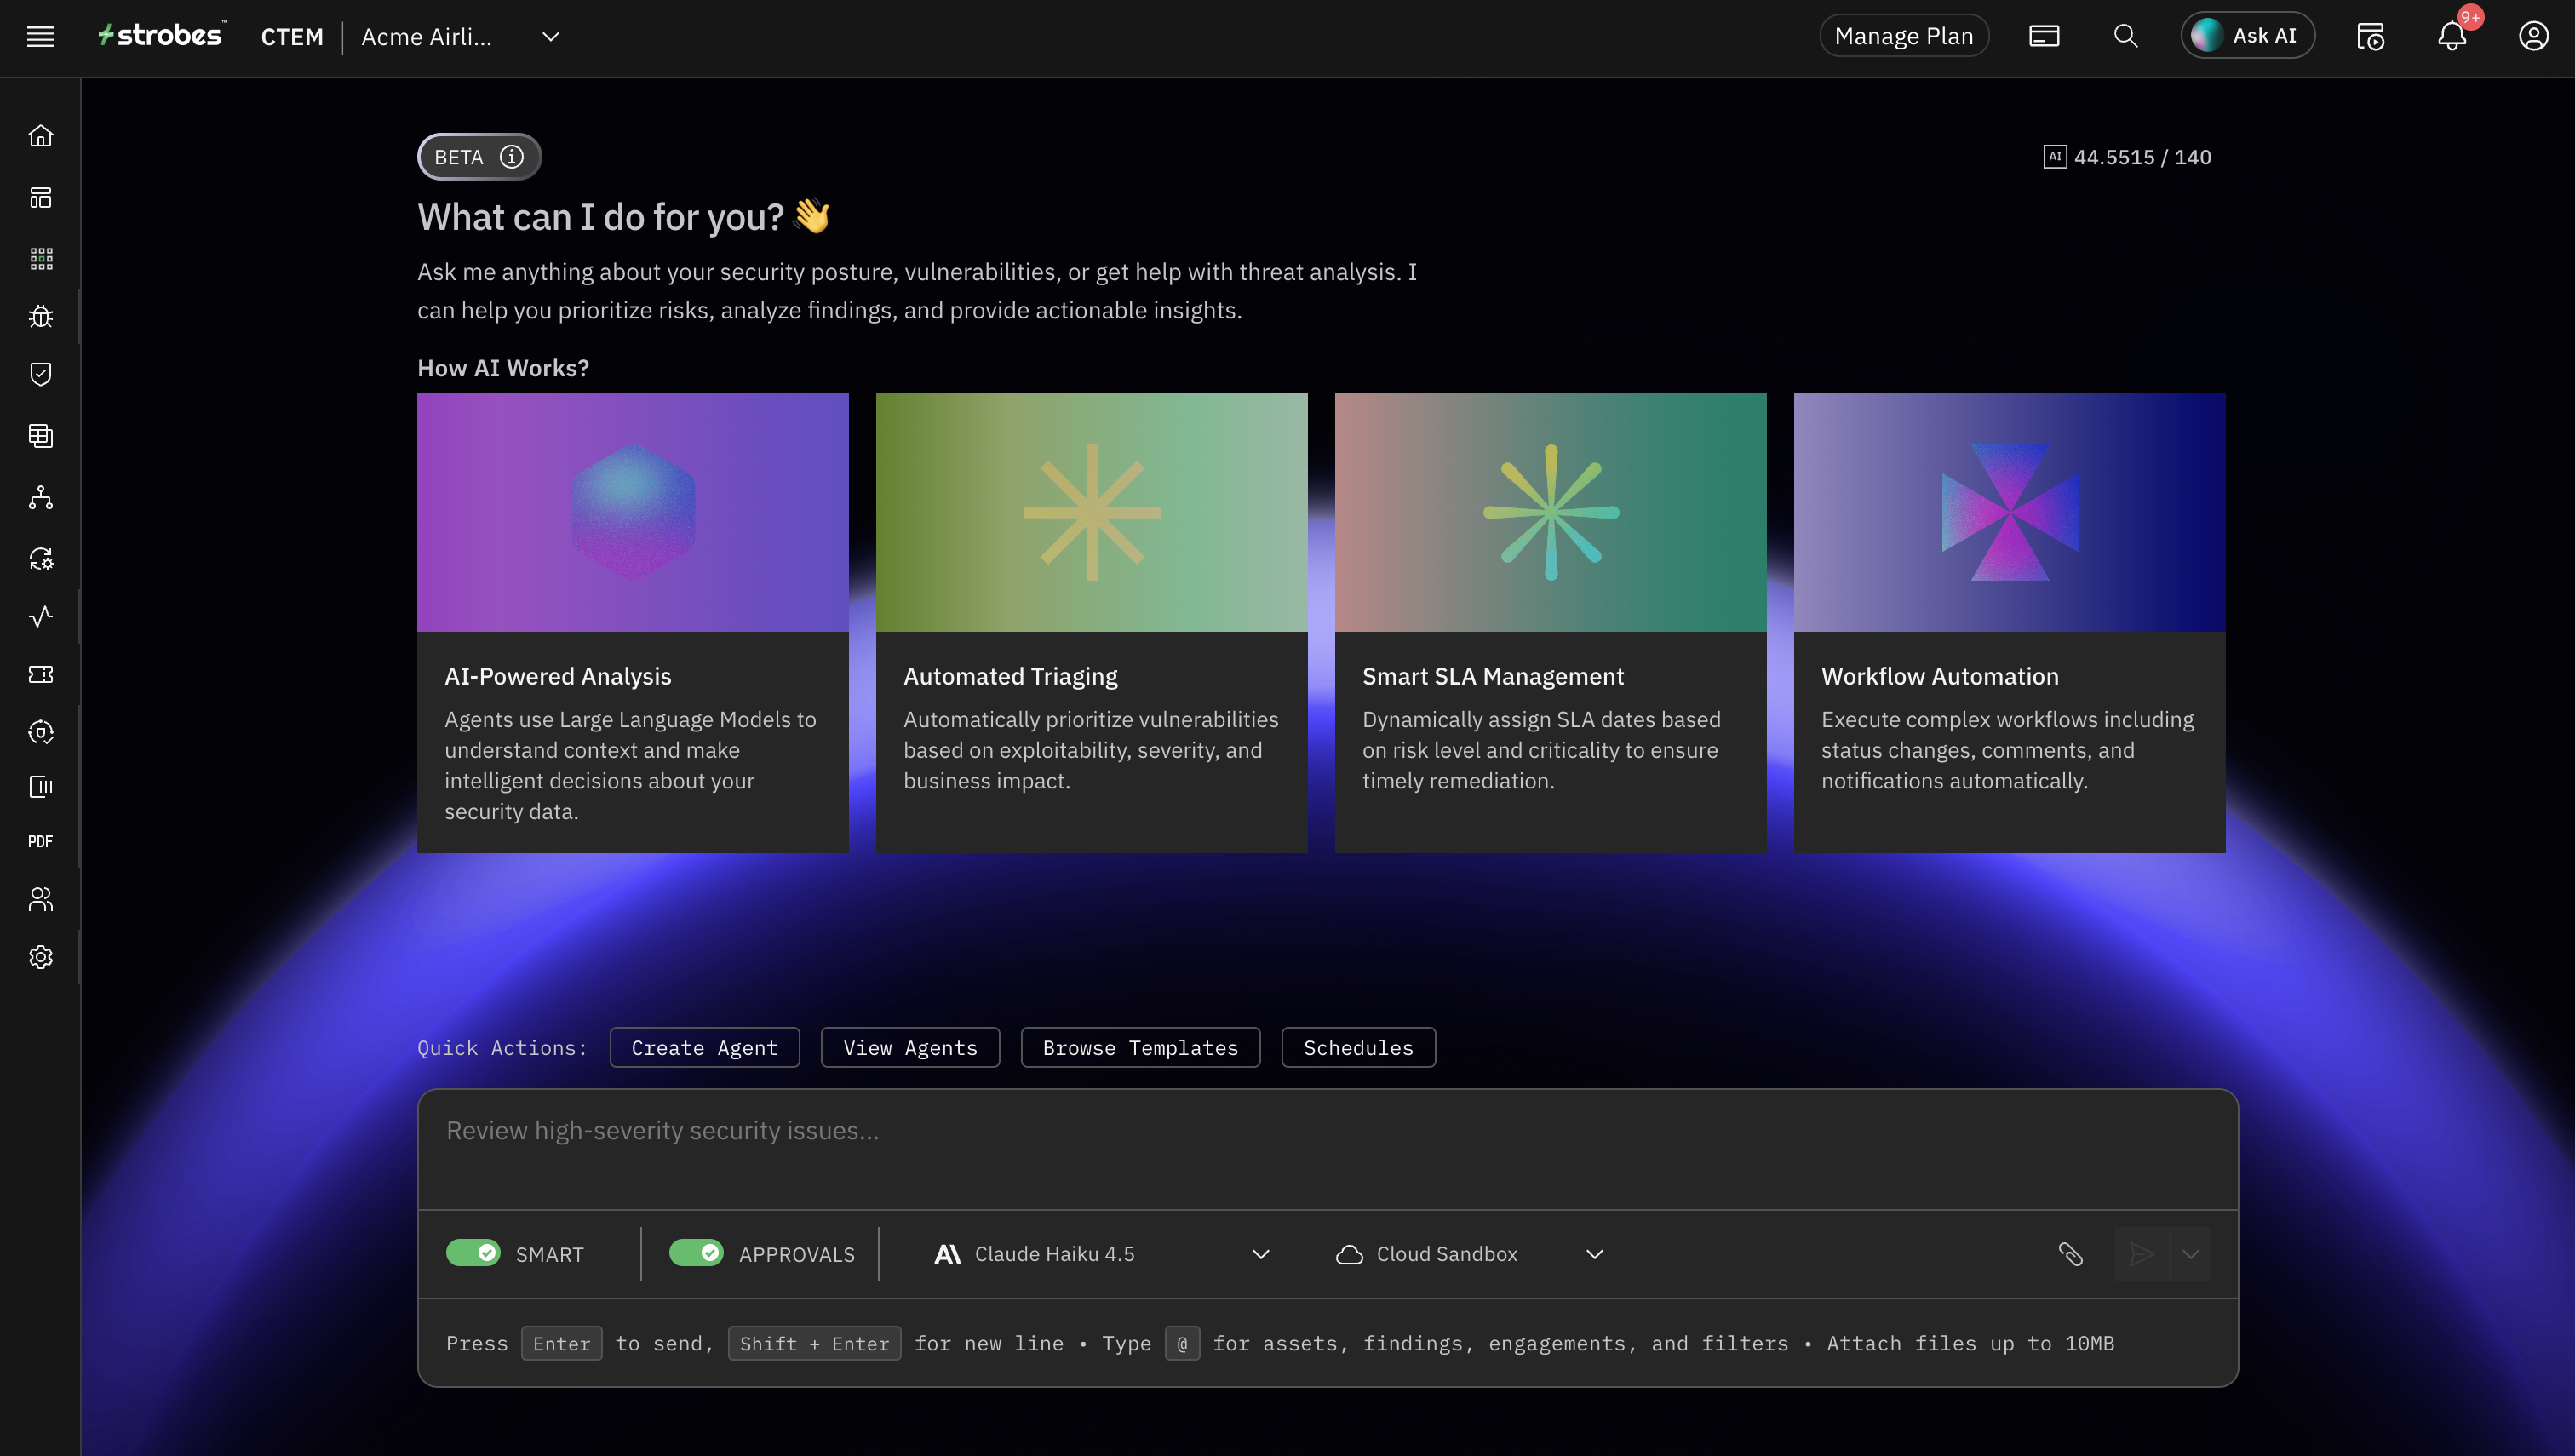Open search from the magnifier icon
The image size is (2575, 1456).
pos(2126,35)
